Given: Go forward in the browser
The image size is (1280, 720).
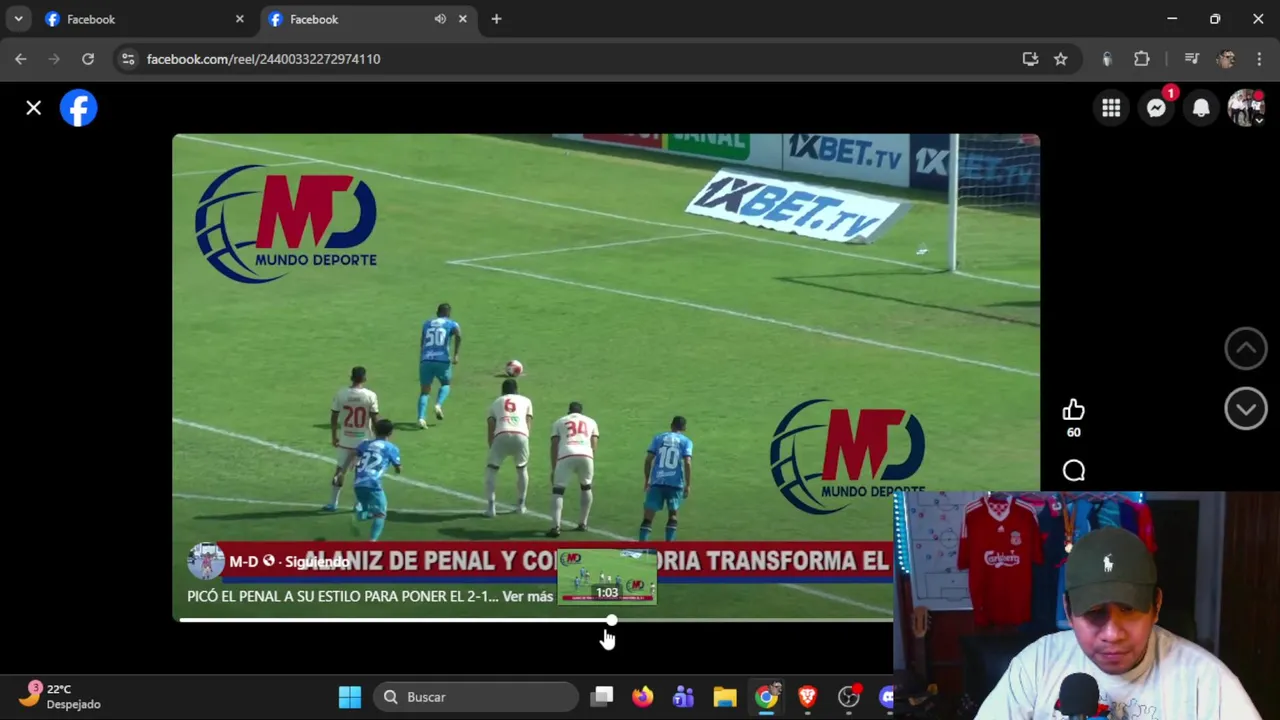Looking at the screenshot, I should pyautogui.click(x=54, y=59).
